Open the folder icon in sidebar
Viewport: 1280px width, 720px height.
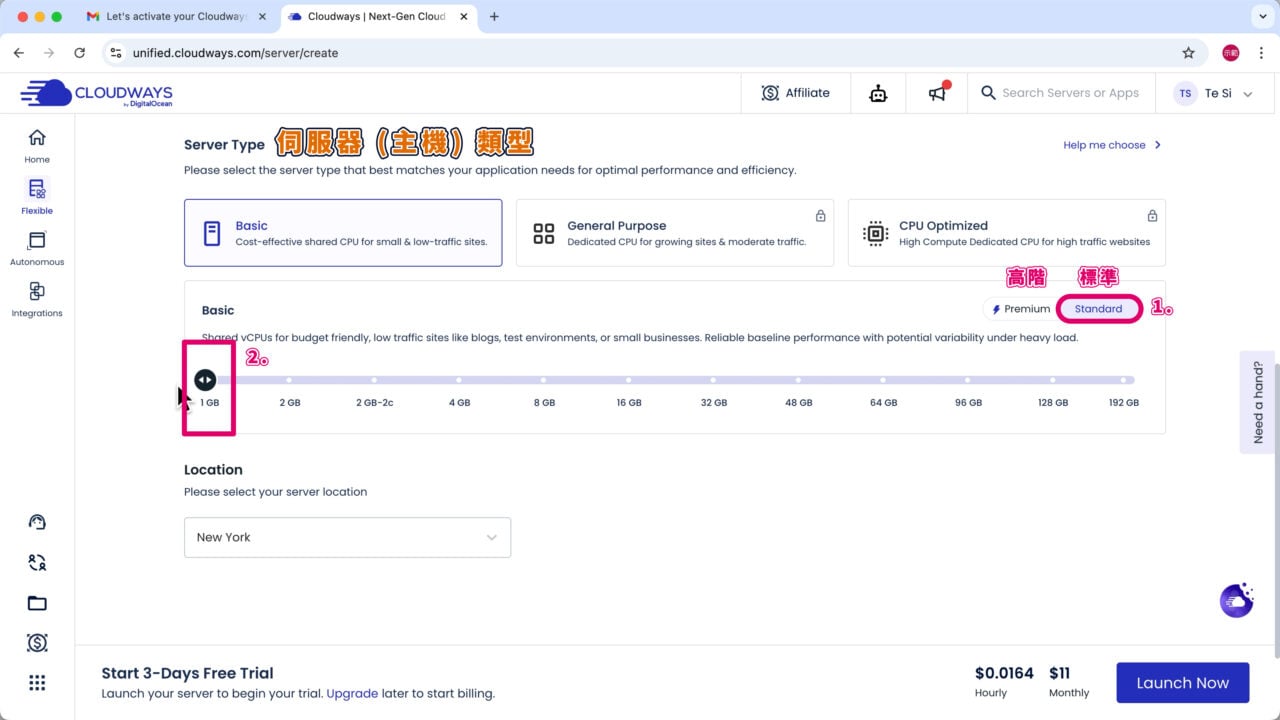coord(37,603)
